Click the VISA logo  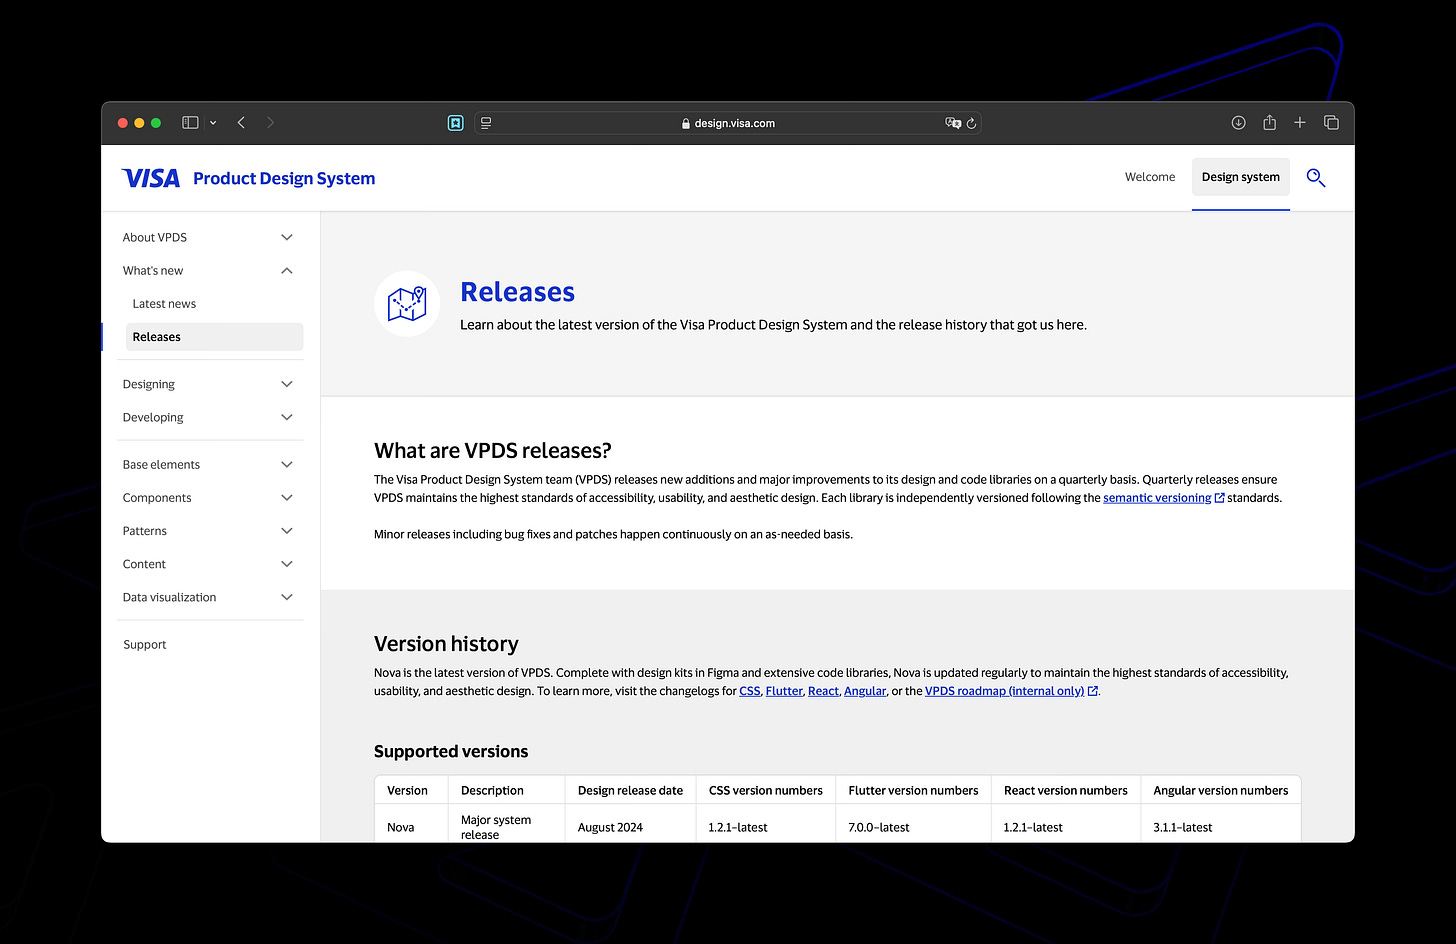[151, 178]
